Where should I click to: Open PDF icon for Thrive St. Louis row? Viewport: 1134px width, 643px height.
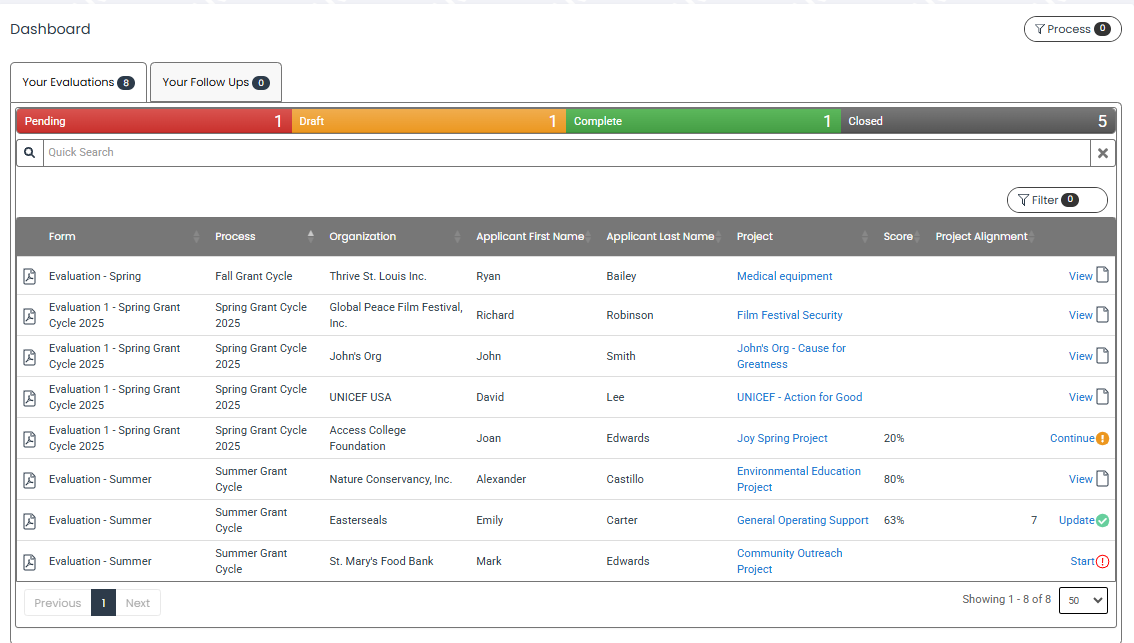click(30, 276)
